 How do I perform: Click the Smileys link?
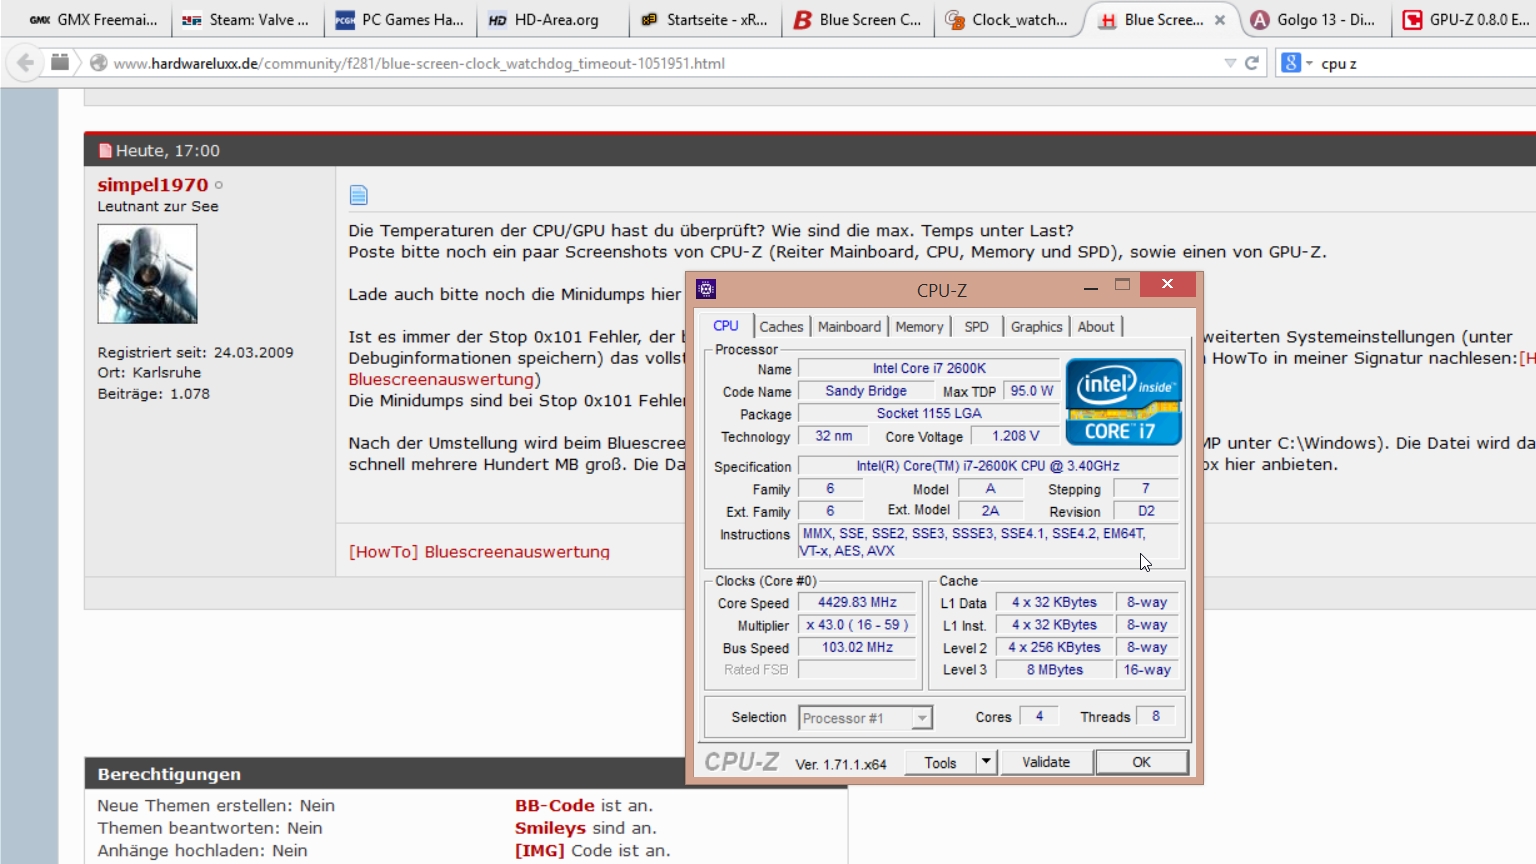[x=551, y=828]
